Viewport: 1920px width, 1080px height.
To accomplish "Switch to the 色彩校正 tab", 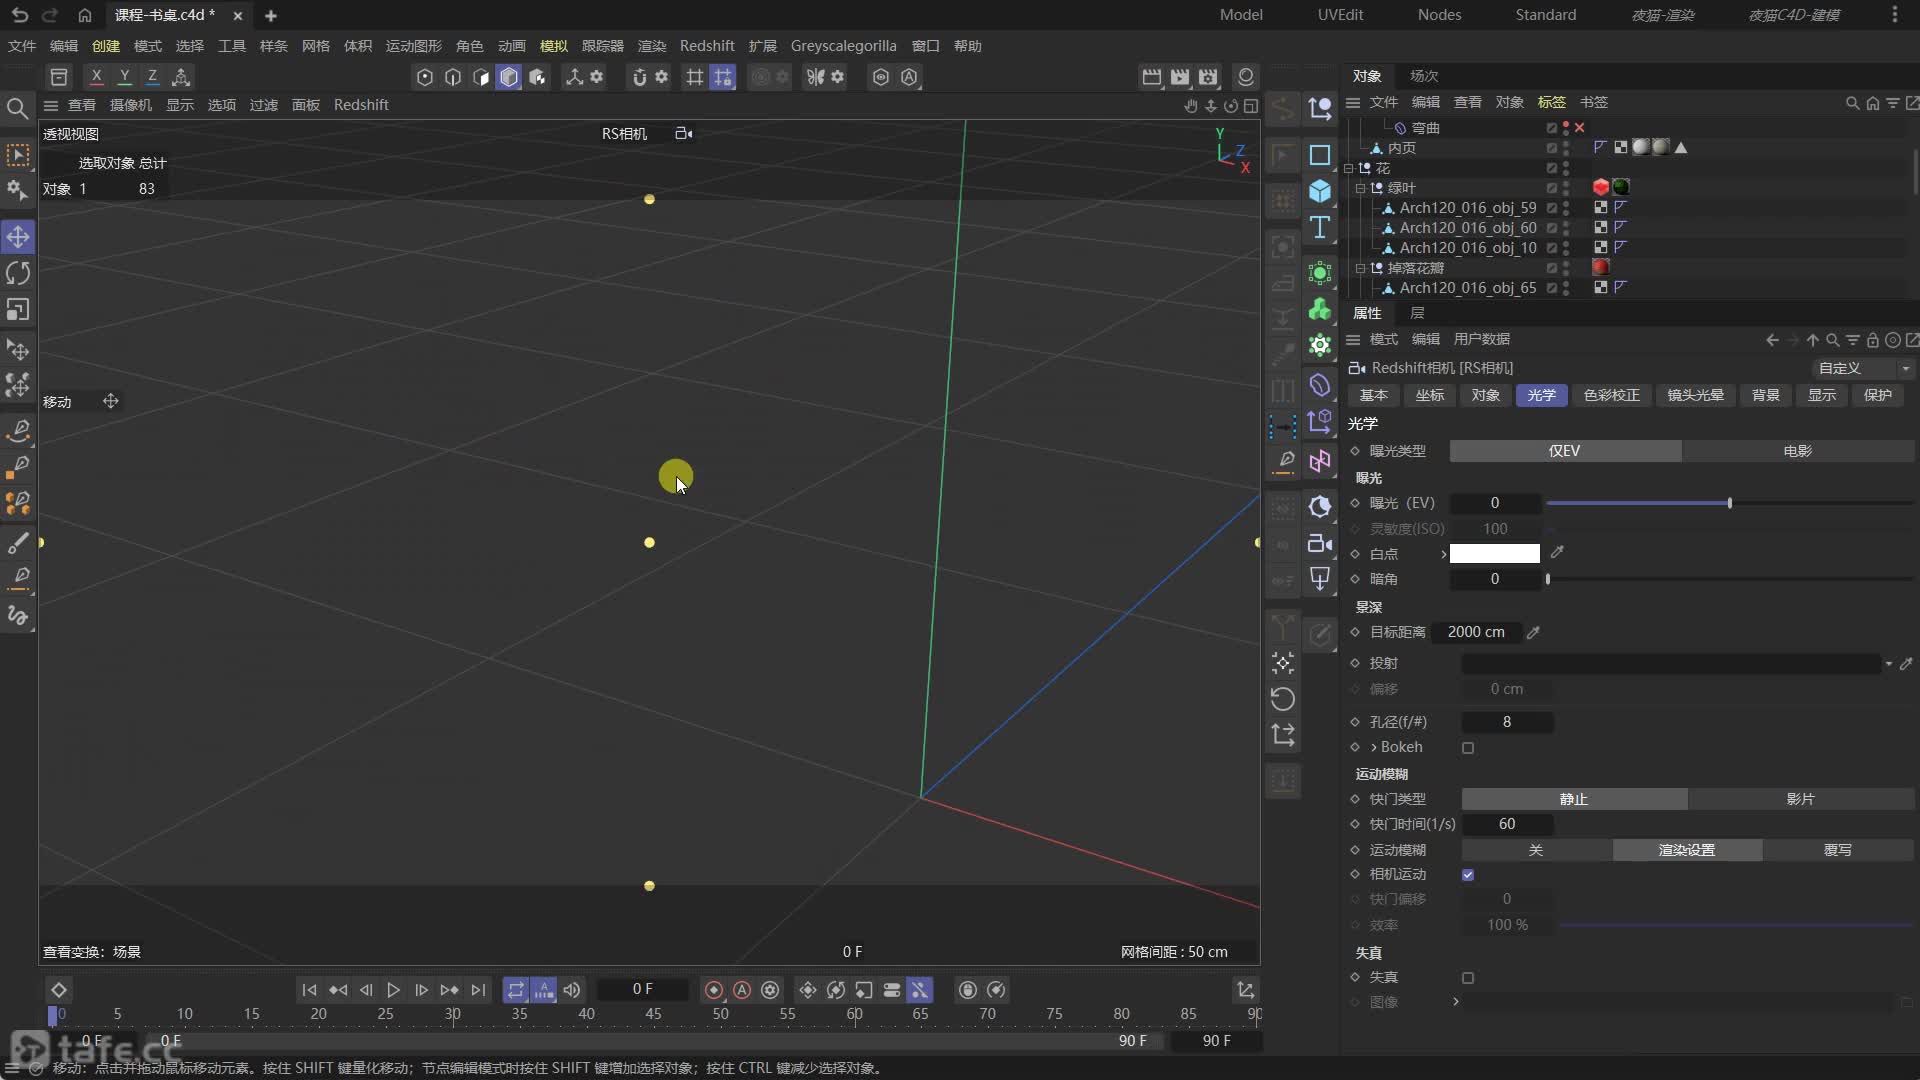I will (x=1612, y=395).
